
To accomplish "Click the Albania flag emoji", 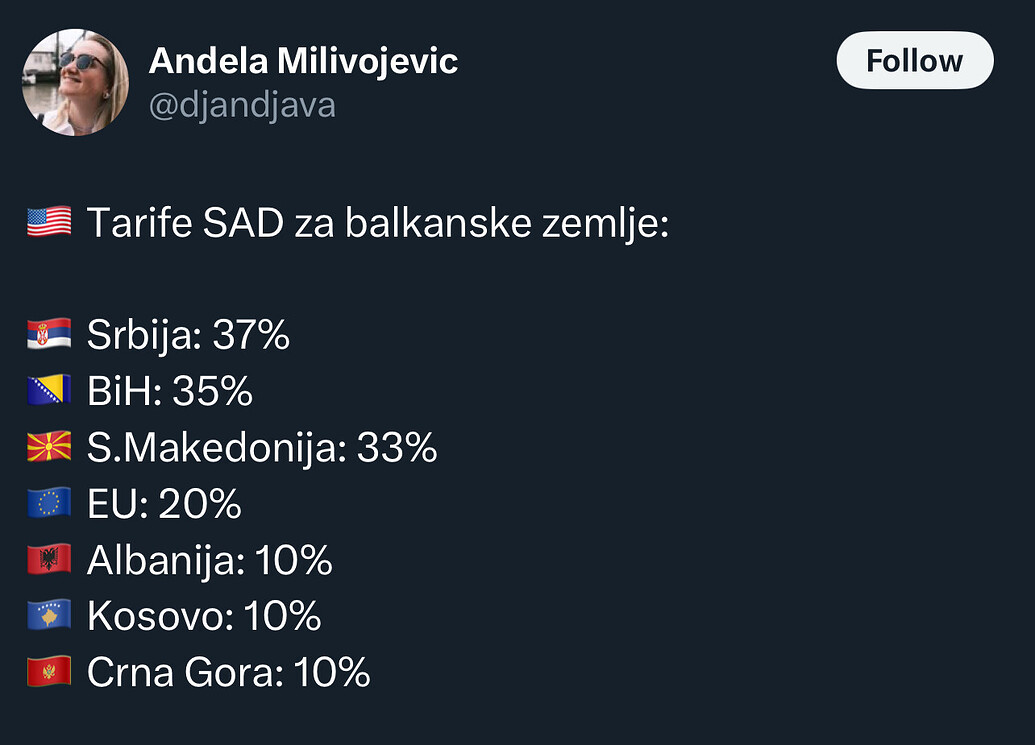I will pos(49,560).
